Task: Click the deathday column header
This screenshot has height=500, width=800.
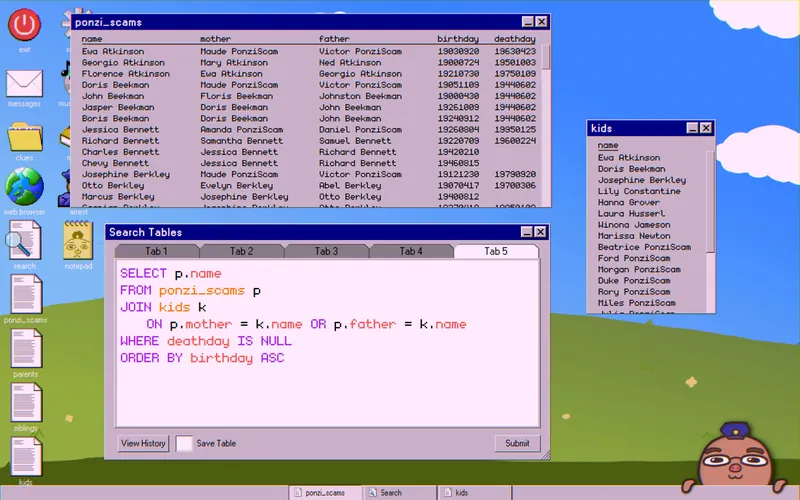Action: pos(514,39)
